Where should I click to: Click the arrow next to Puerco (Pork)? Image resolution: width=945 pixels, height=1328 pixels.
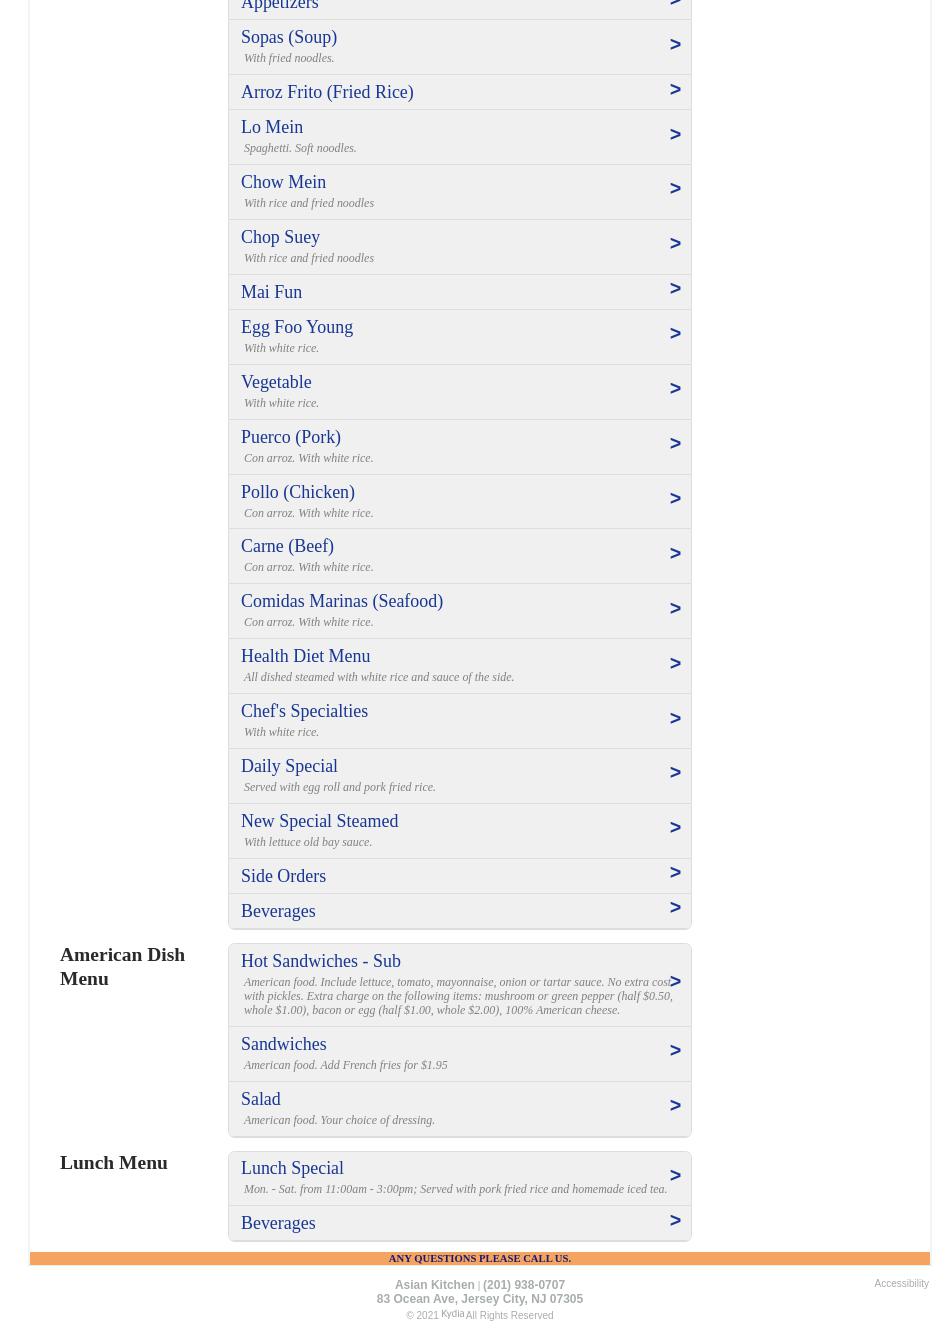click(675, 443)
